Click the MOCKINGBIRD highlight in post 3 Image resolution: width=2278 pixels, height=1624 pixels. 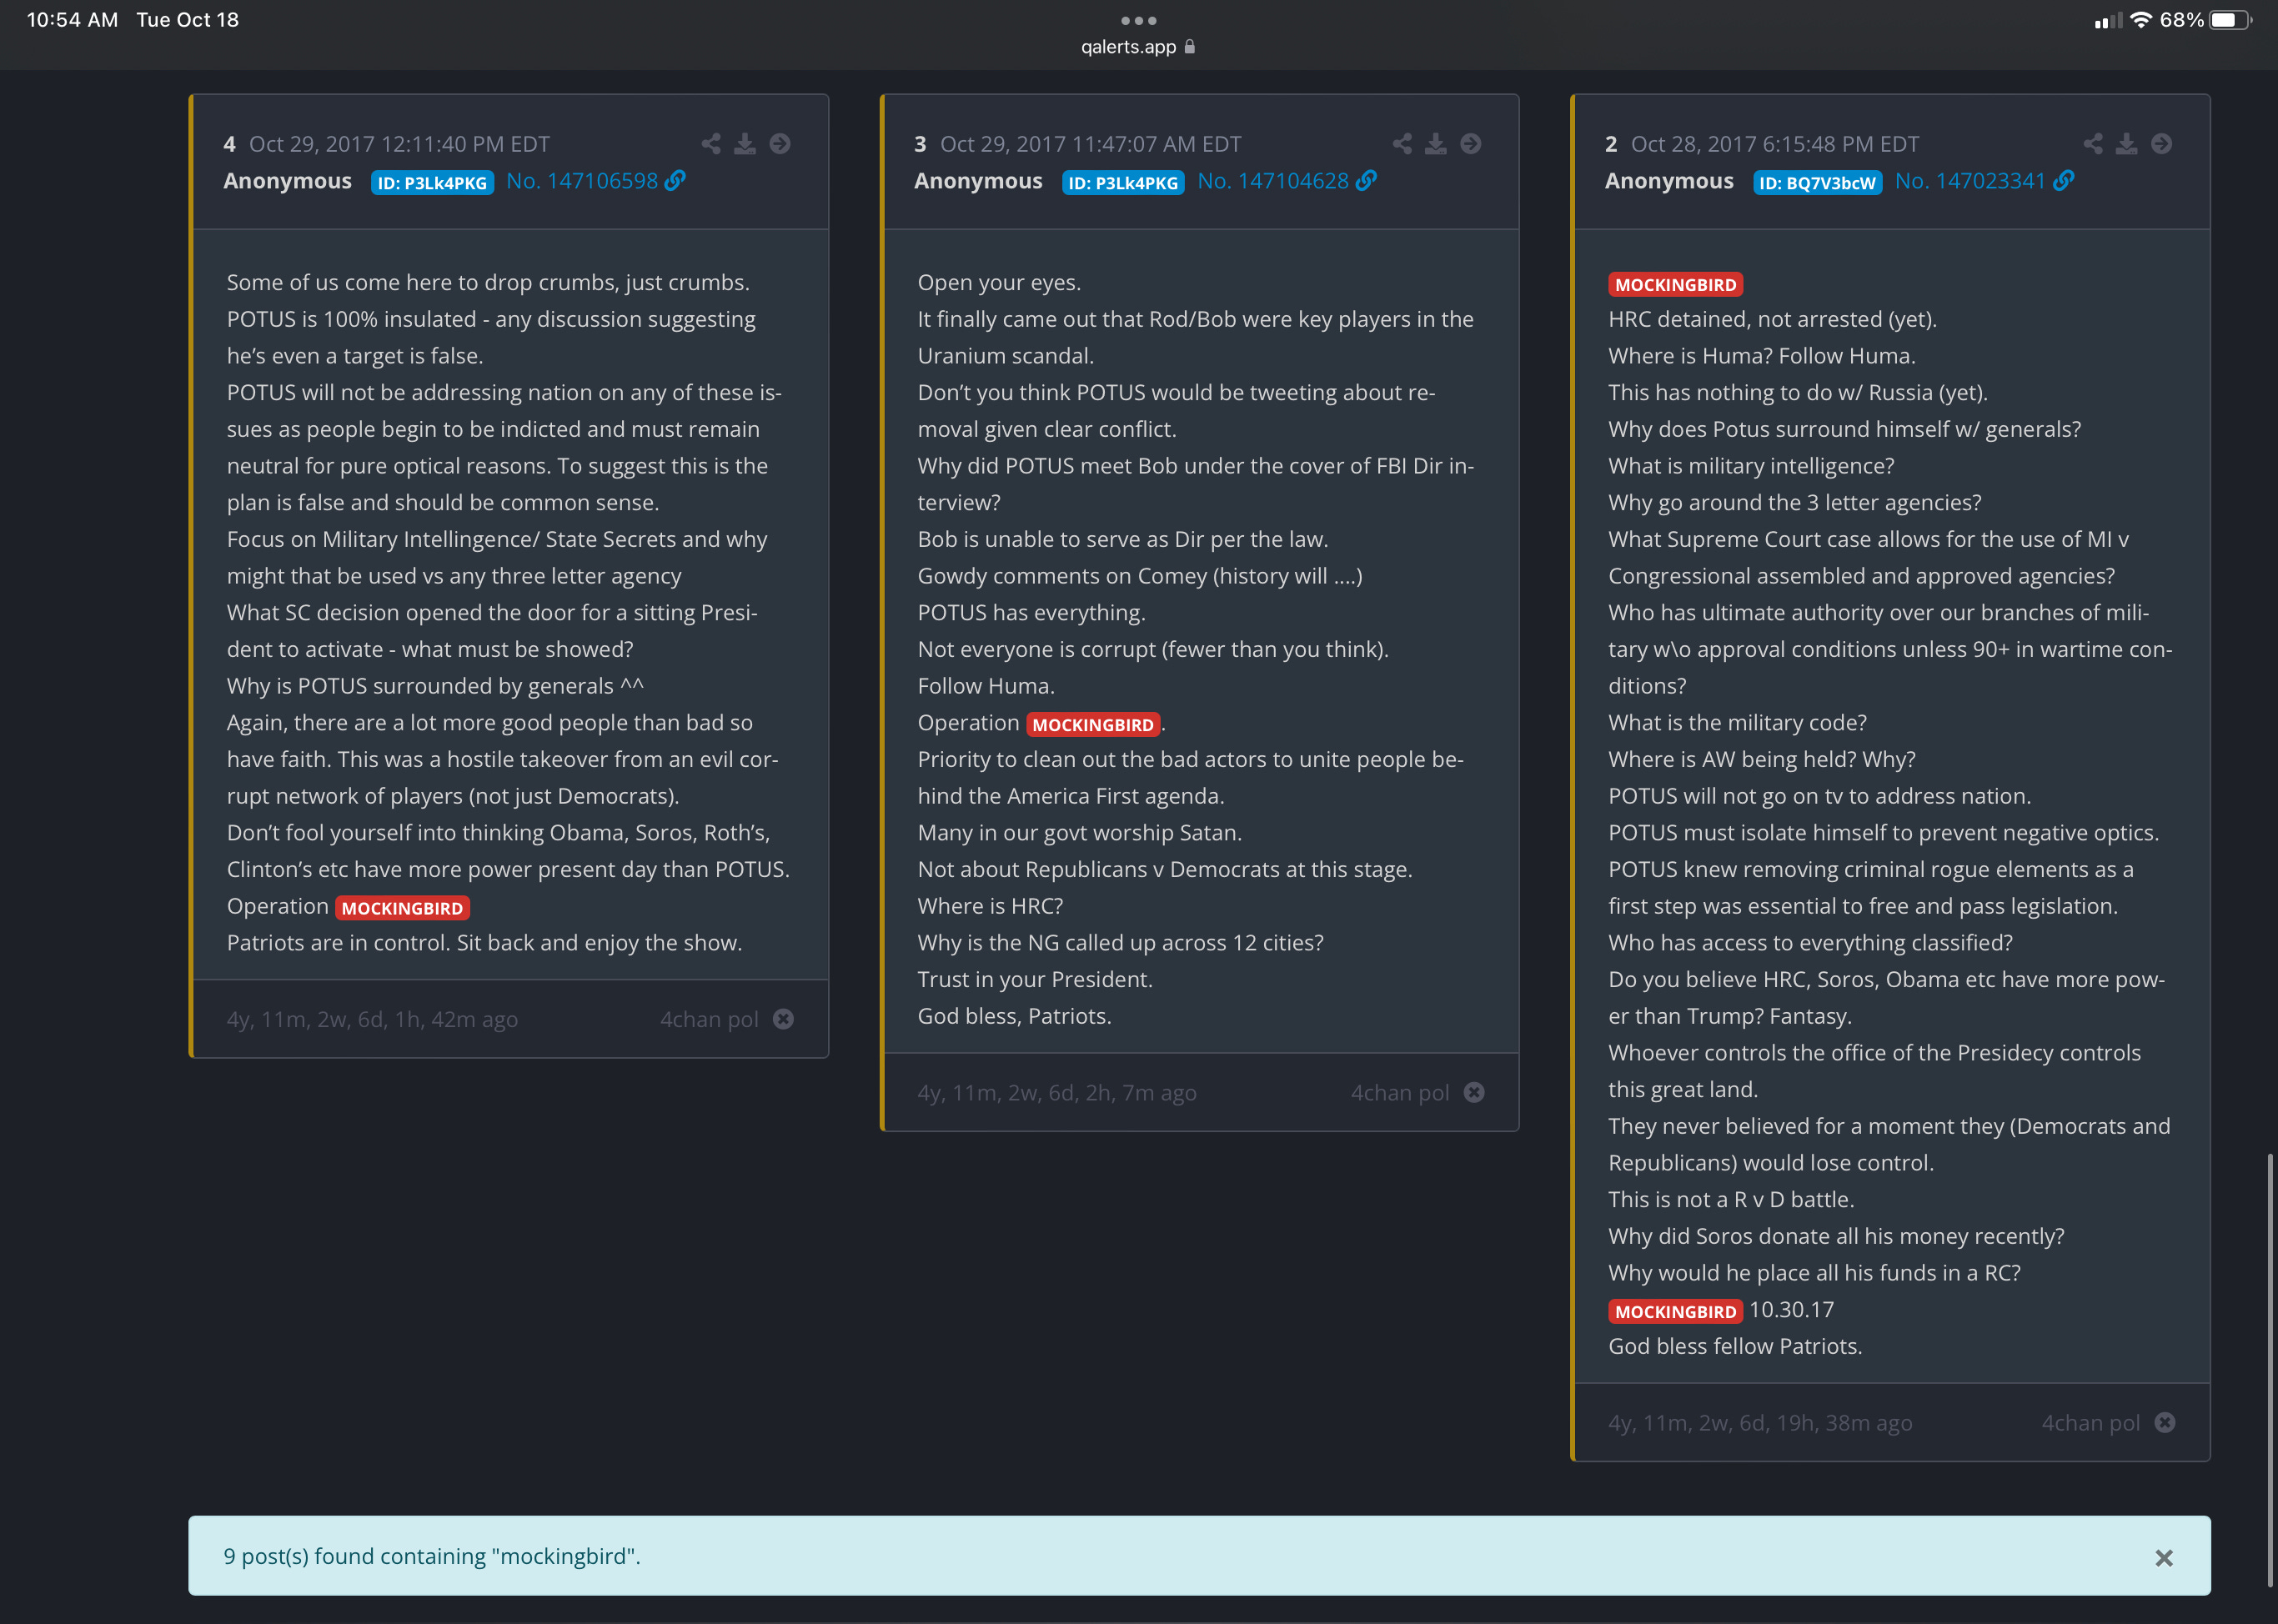(x=1093, y=725)
